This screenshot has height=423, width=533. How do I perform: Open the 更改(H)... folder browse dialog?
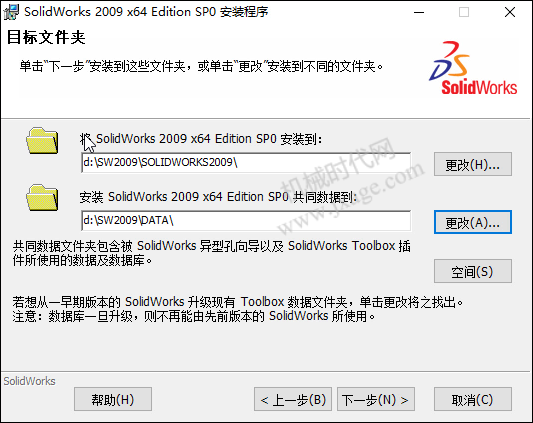point(472,164)
